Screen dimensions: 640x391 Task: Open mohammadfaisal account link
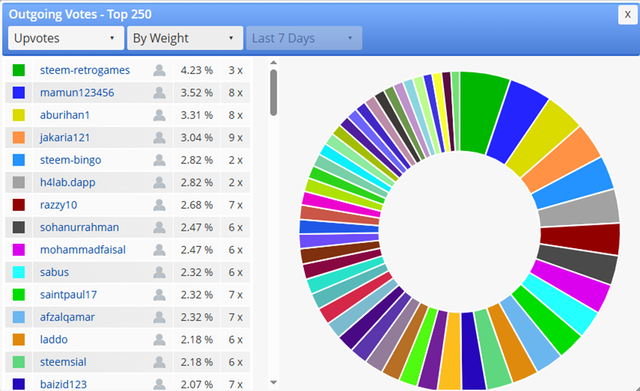(83, 250)
